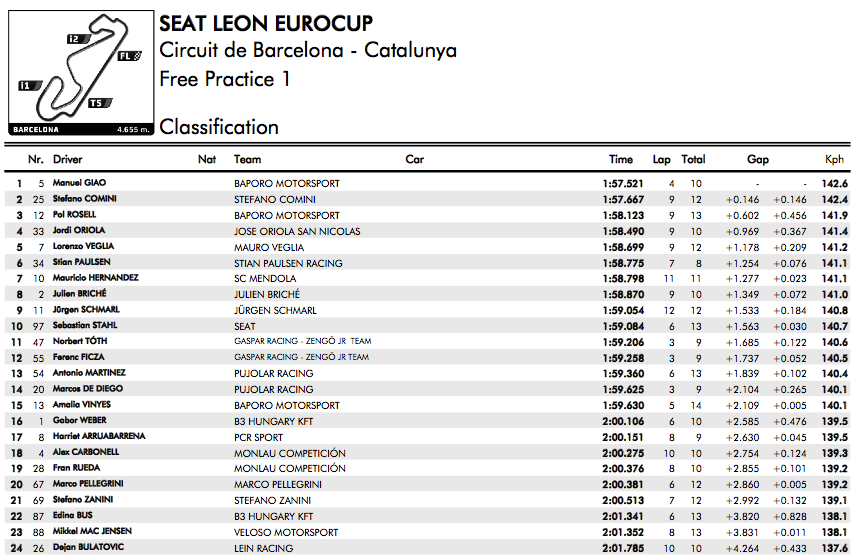The image size is (859, 555).
Task: Click the Time column header
Action: tap(621, 159)
